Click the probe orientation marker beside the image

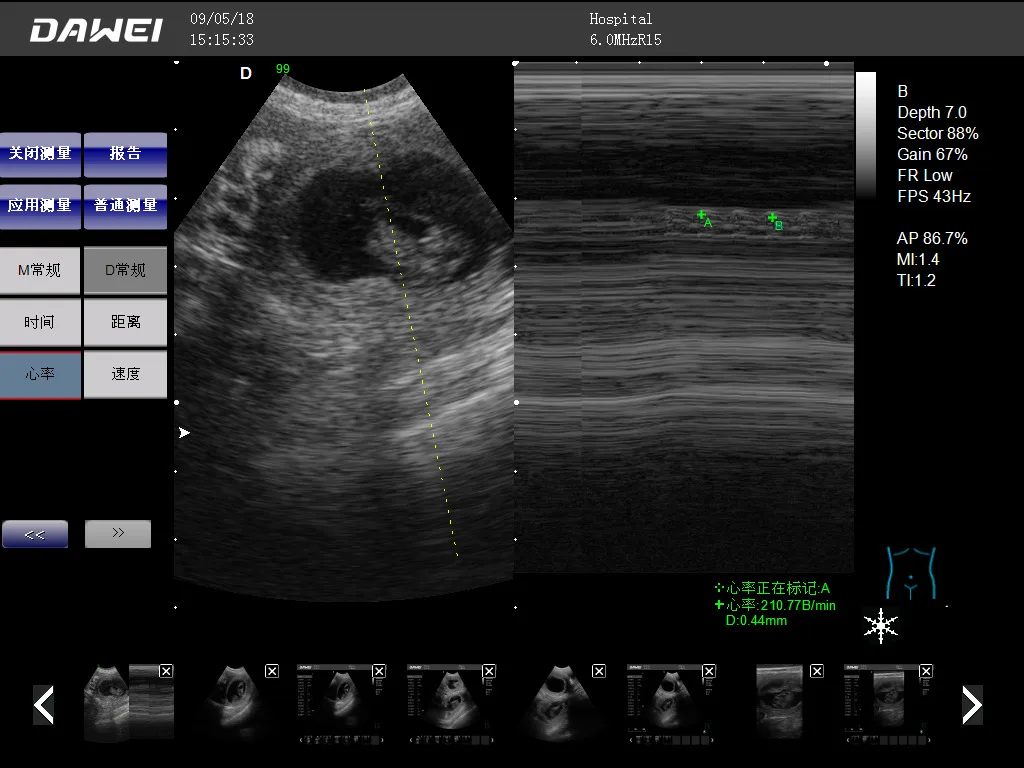coord(183,432)
